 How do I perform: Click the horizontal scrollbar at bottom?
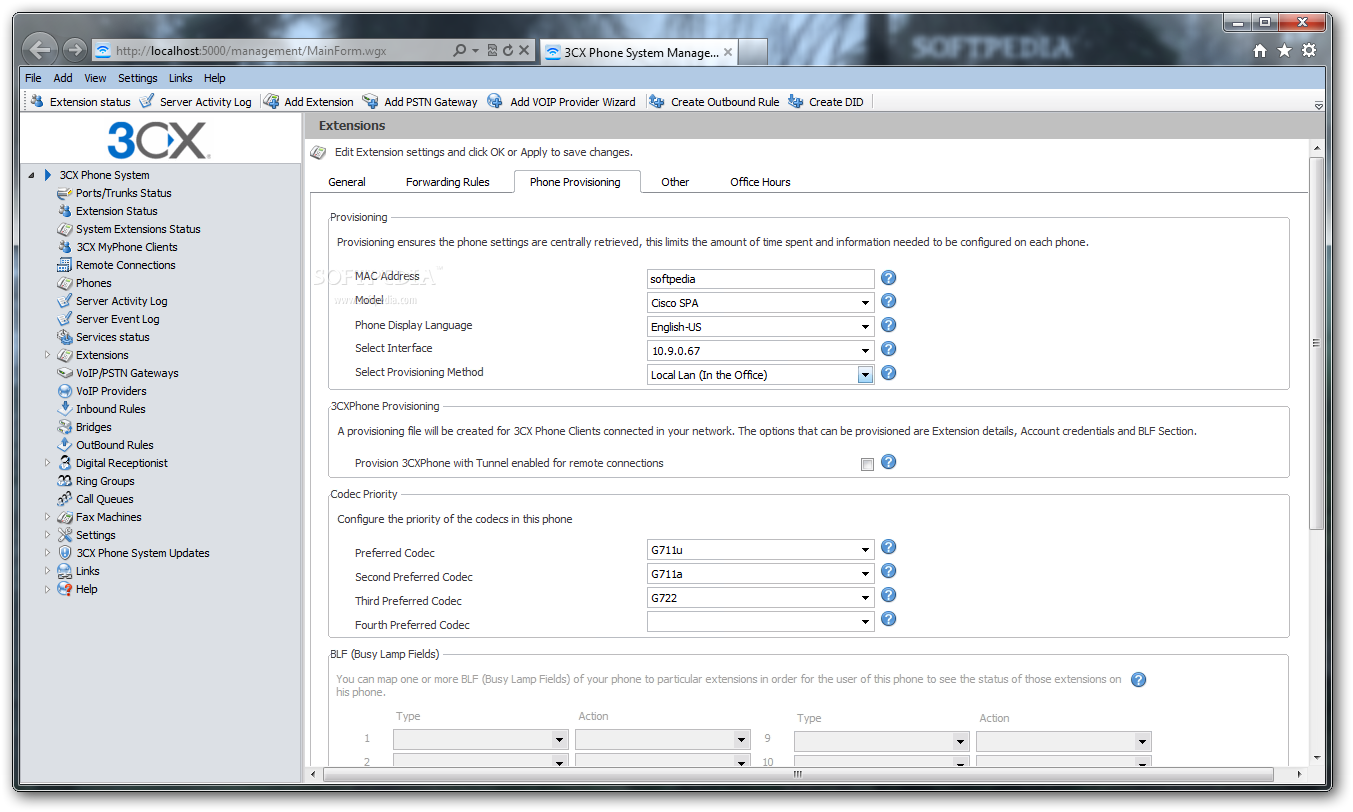click(797, 774)
